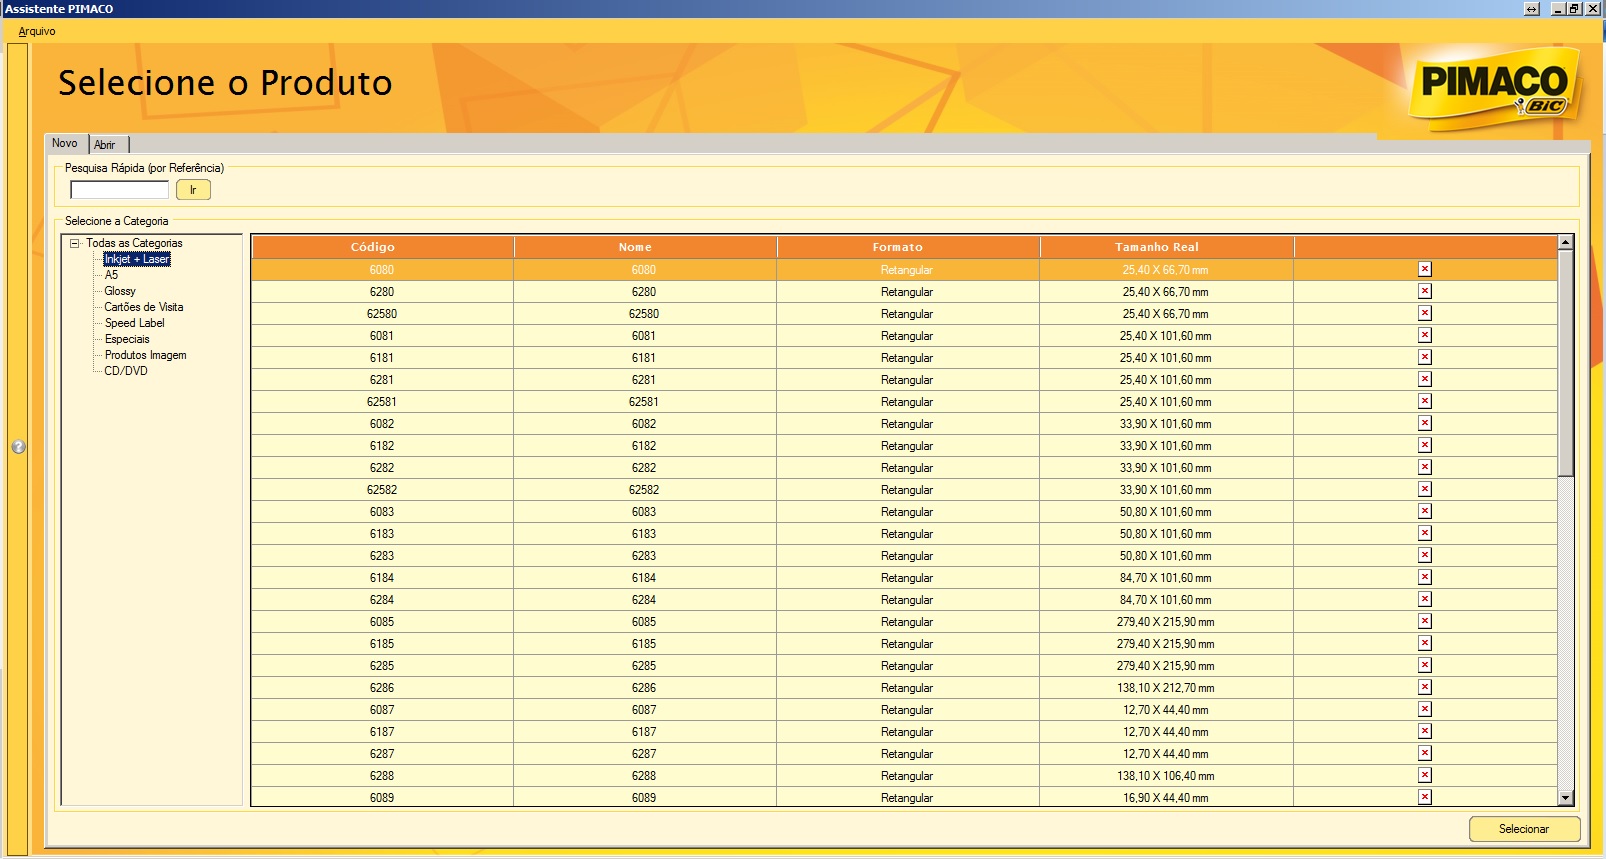Click the red X icon in row 6283
This screenshot has height=859, width=1606.
tap(1425, 555)
